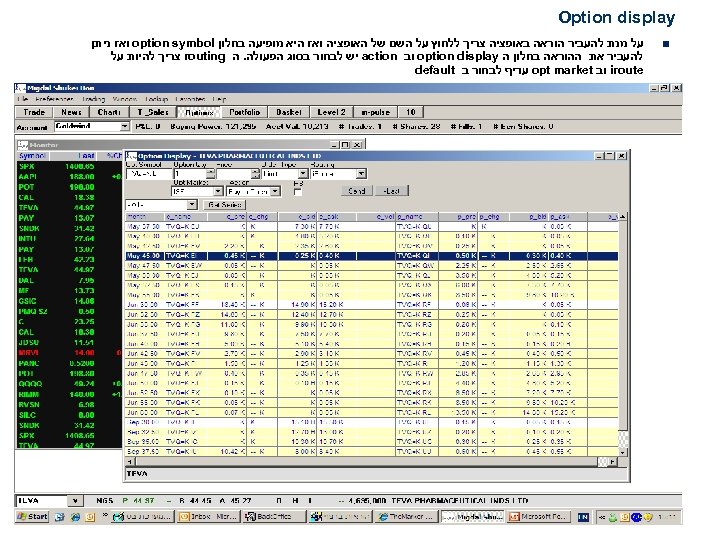Select the highlighted May 45.00 option row

pos(372,256)
